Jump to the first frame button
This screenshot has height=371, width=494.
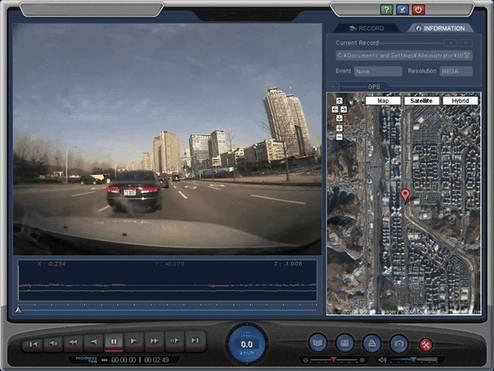pos(33,343)
